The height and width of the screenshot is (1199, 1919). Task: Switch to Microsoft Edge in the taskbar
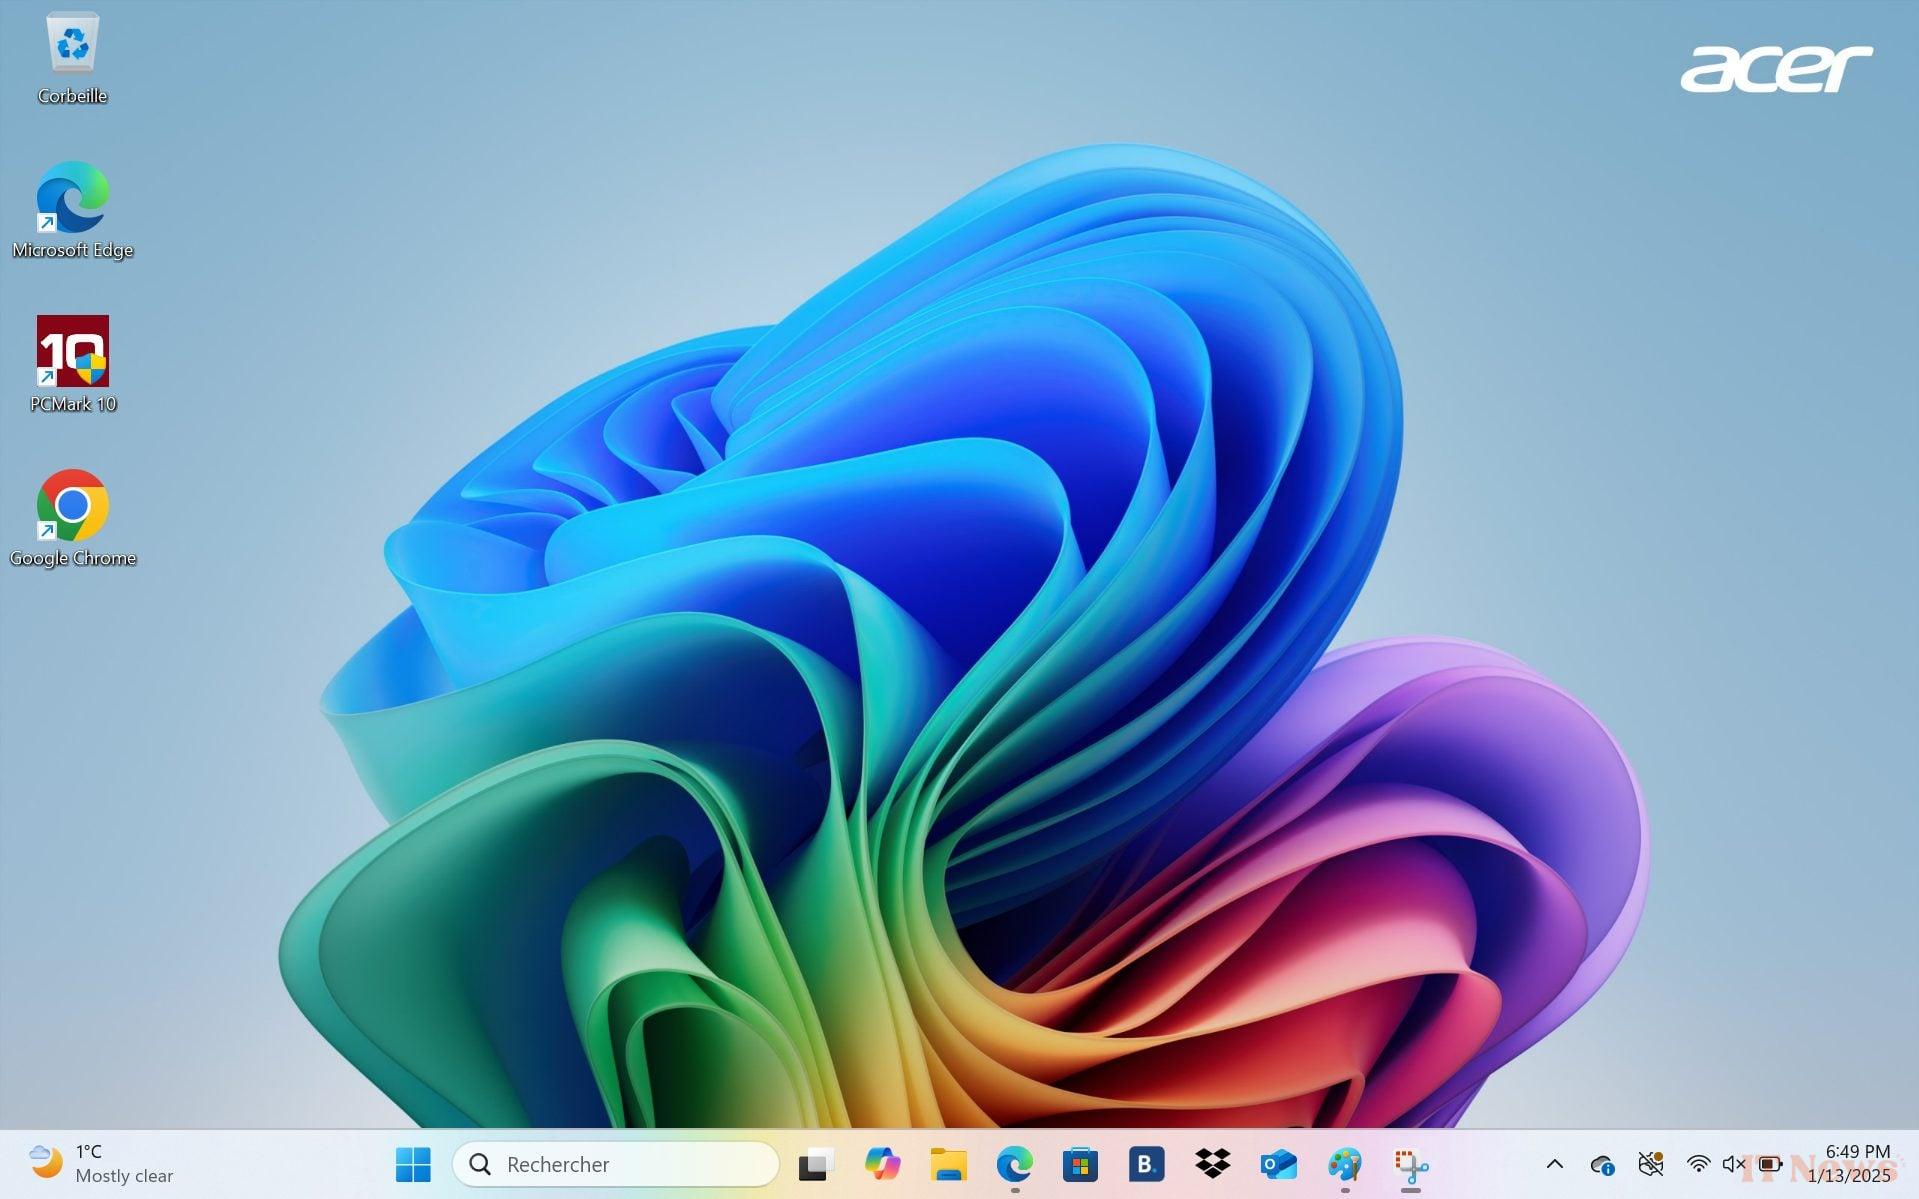1014,1164
